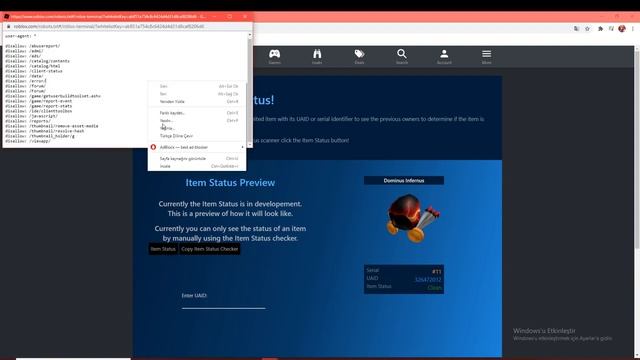Click the padlock icon in popup address bar
This screenshot has width=640, height=360.
[8, 27]
